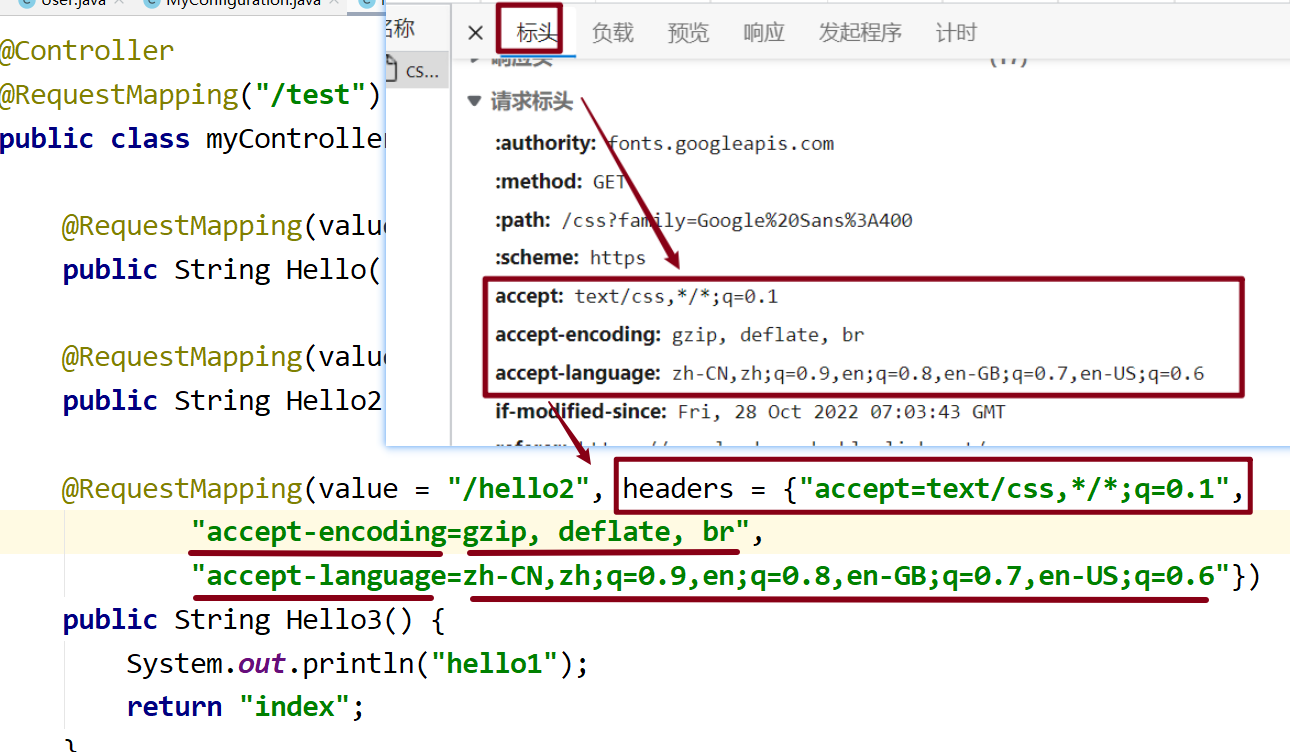Open the 发起程序 tab

[860, 33]
